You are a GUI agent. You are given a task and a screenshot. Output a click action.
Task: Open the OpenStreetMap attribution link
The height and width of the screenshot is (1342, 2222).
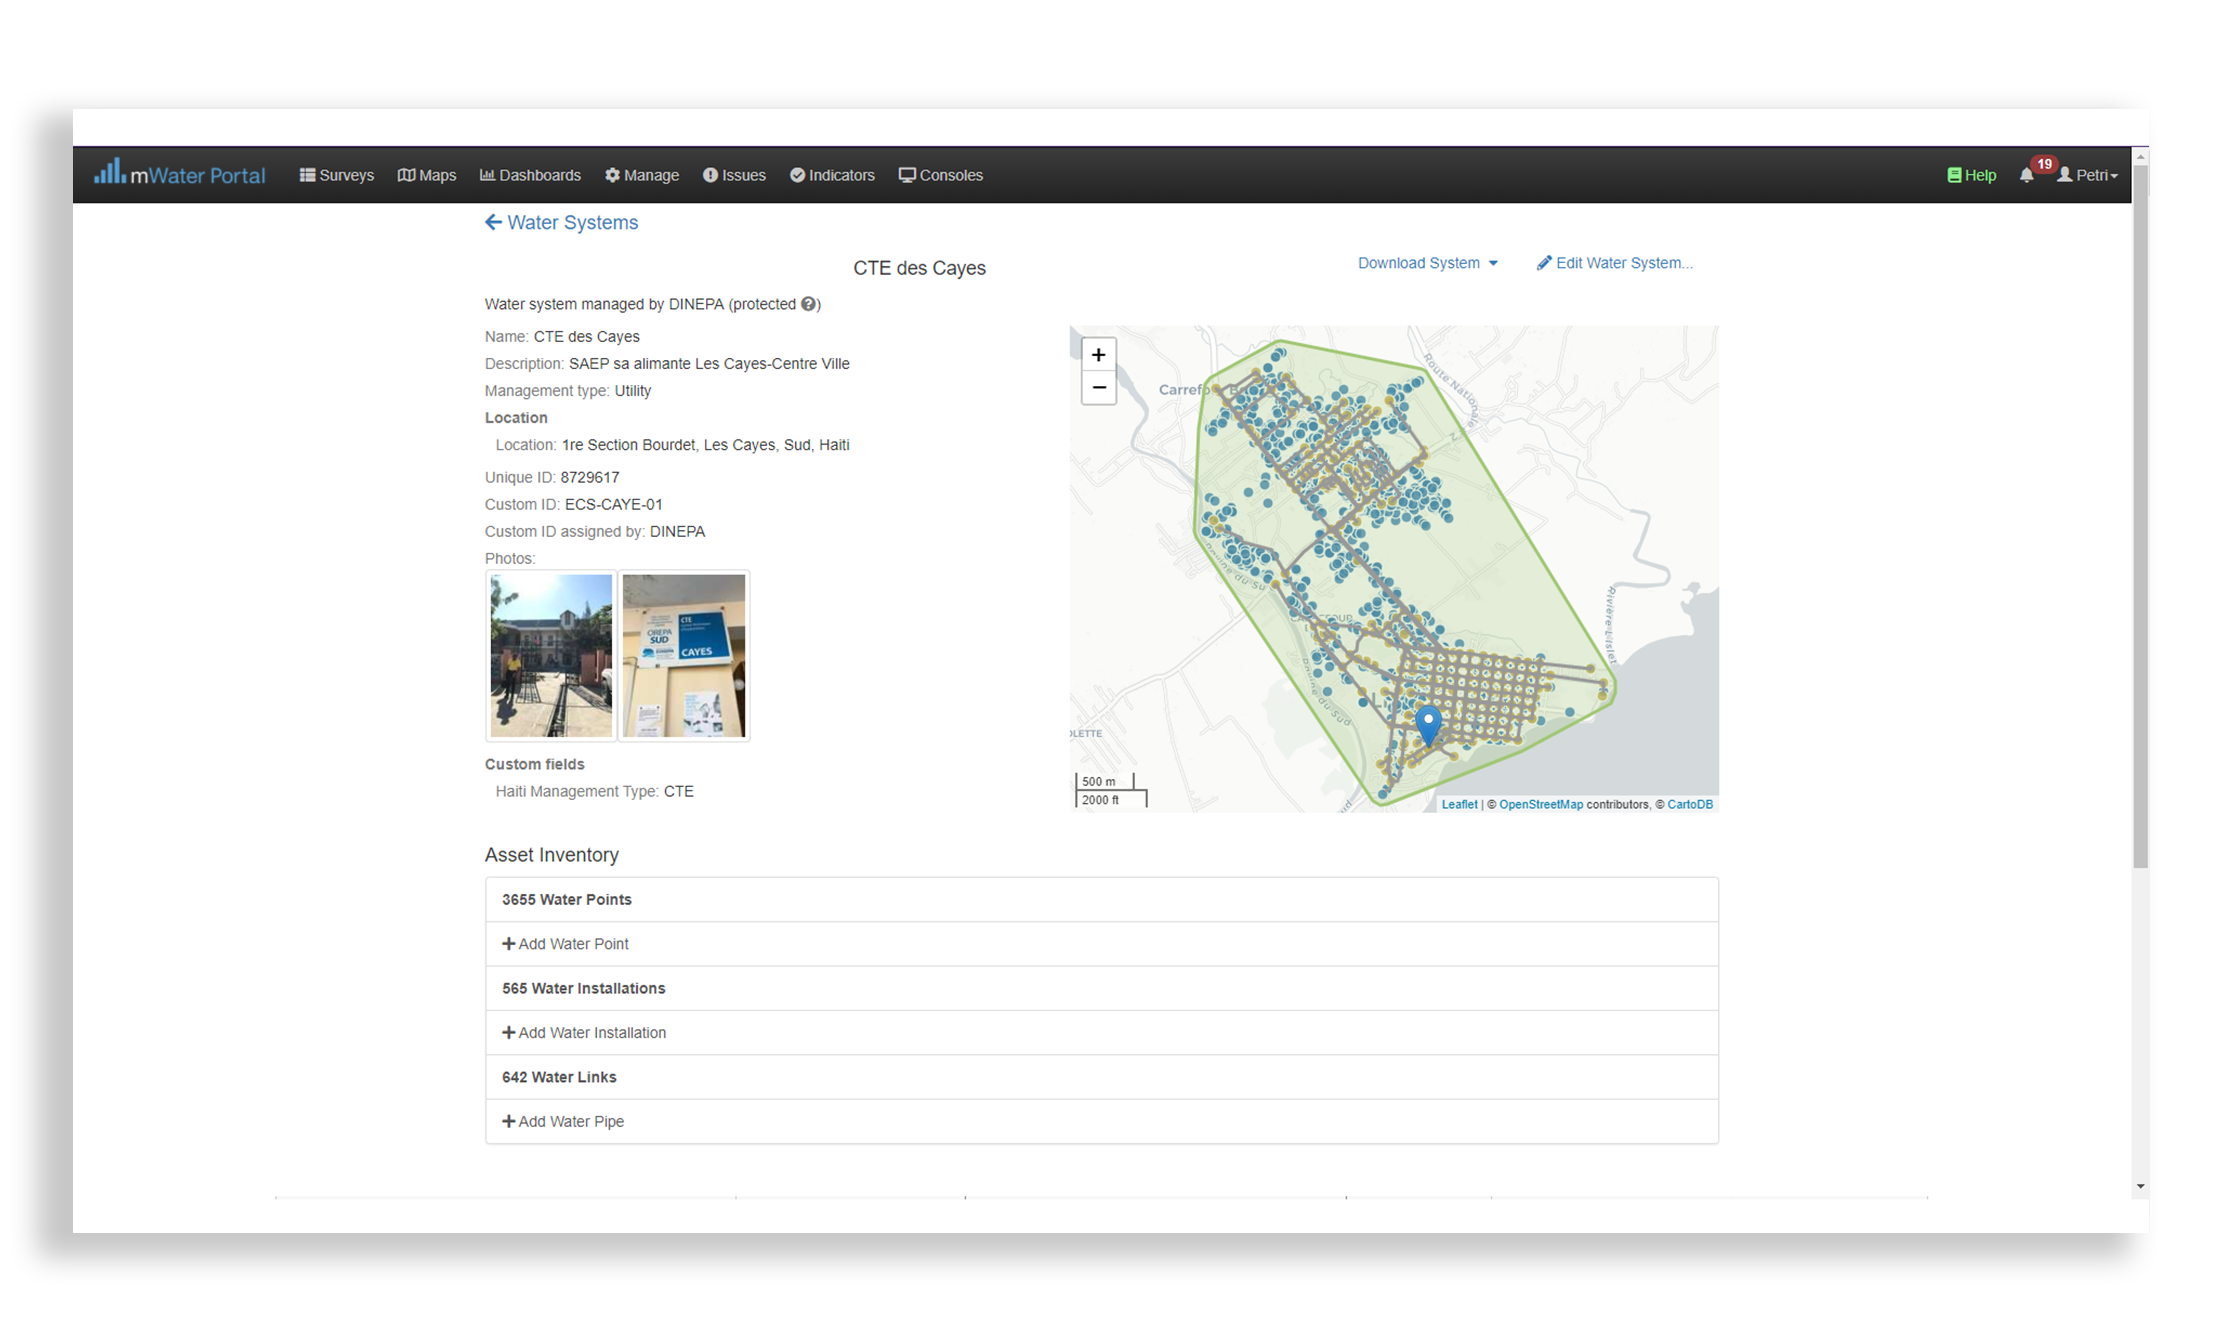click(x=1540, y=804)
